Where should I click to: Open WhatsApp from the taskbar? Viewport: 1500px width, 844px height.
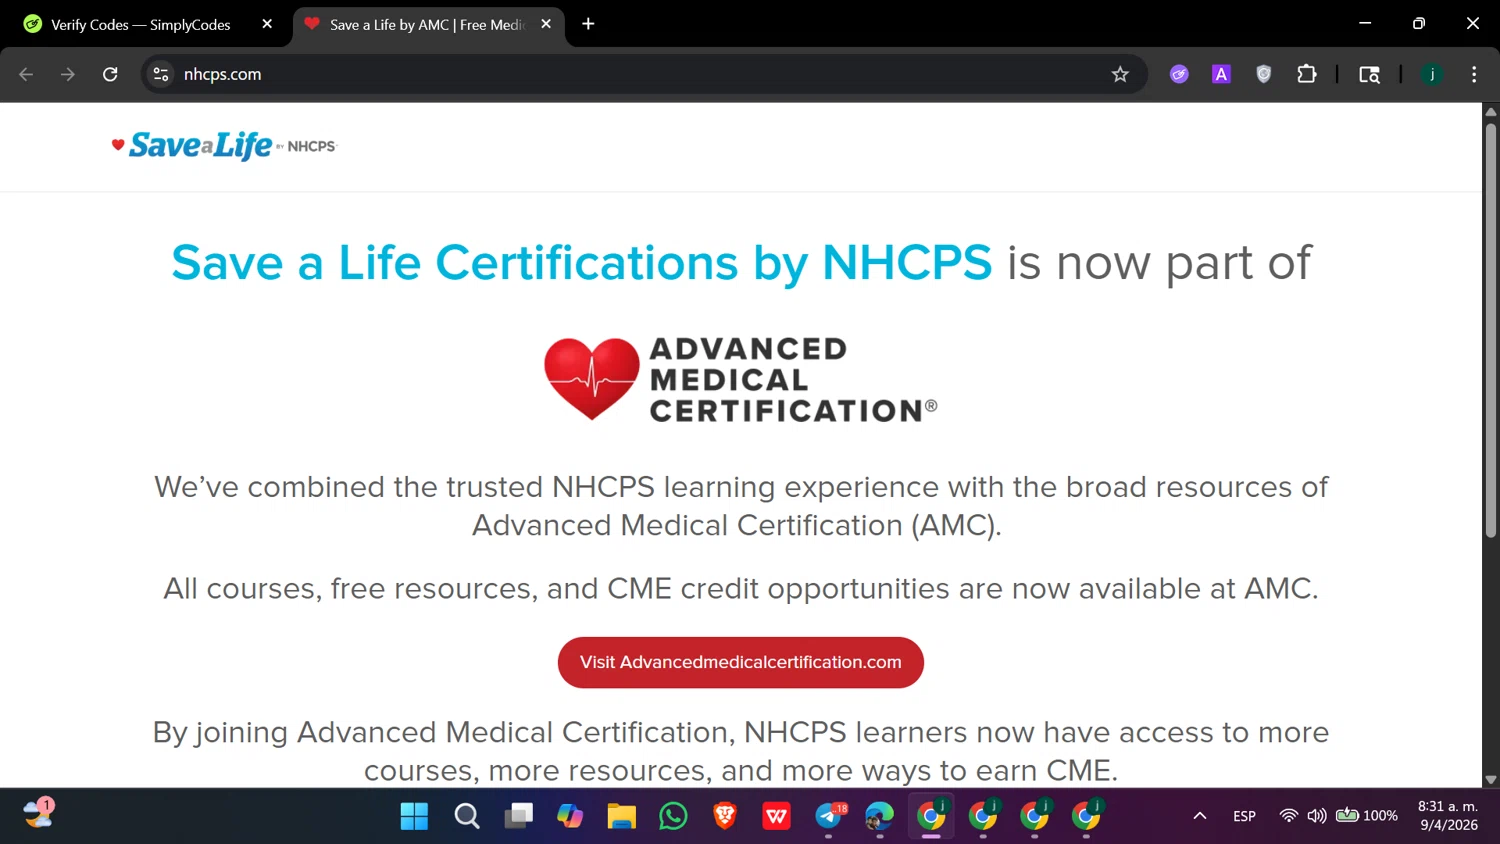point(673,816)
